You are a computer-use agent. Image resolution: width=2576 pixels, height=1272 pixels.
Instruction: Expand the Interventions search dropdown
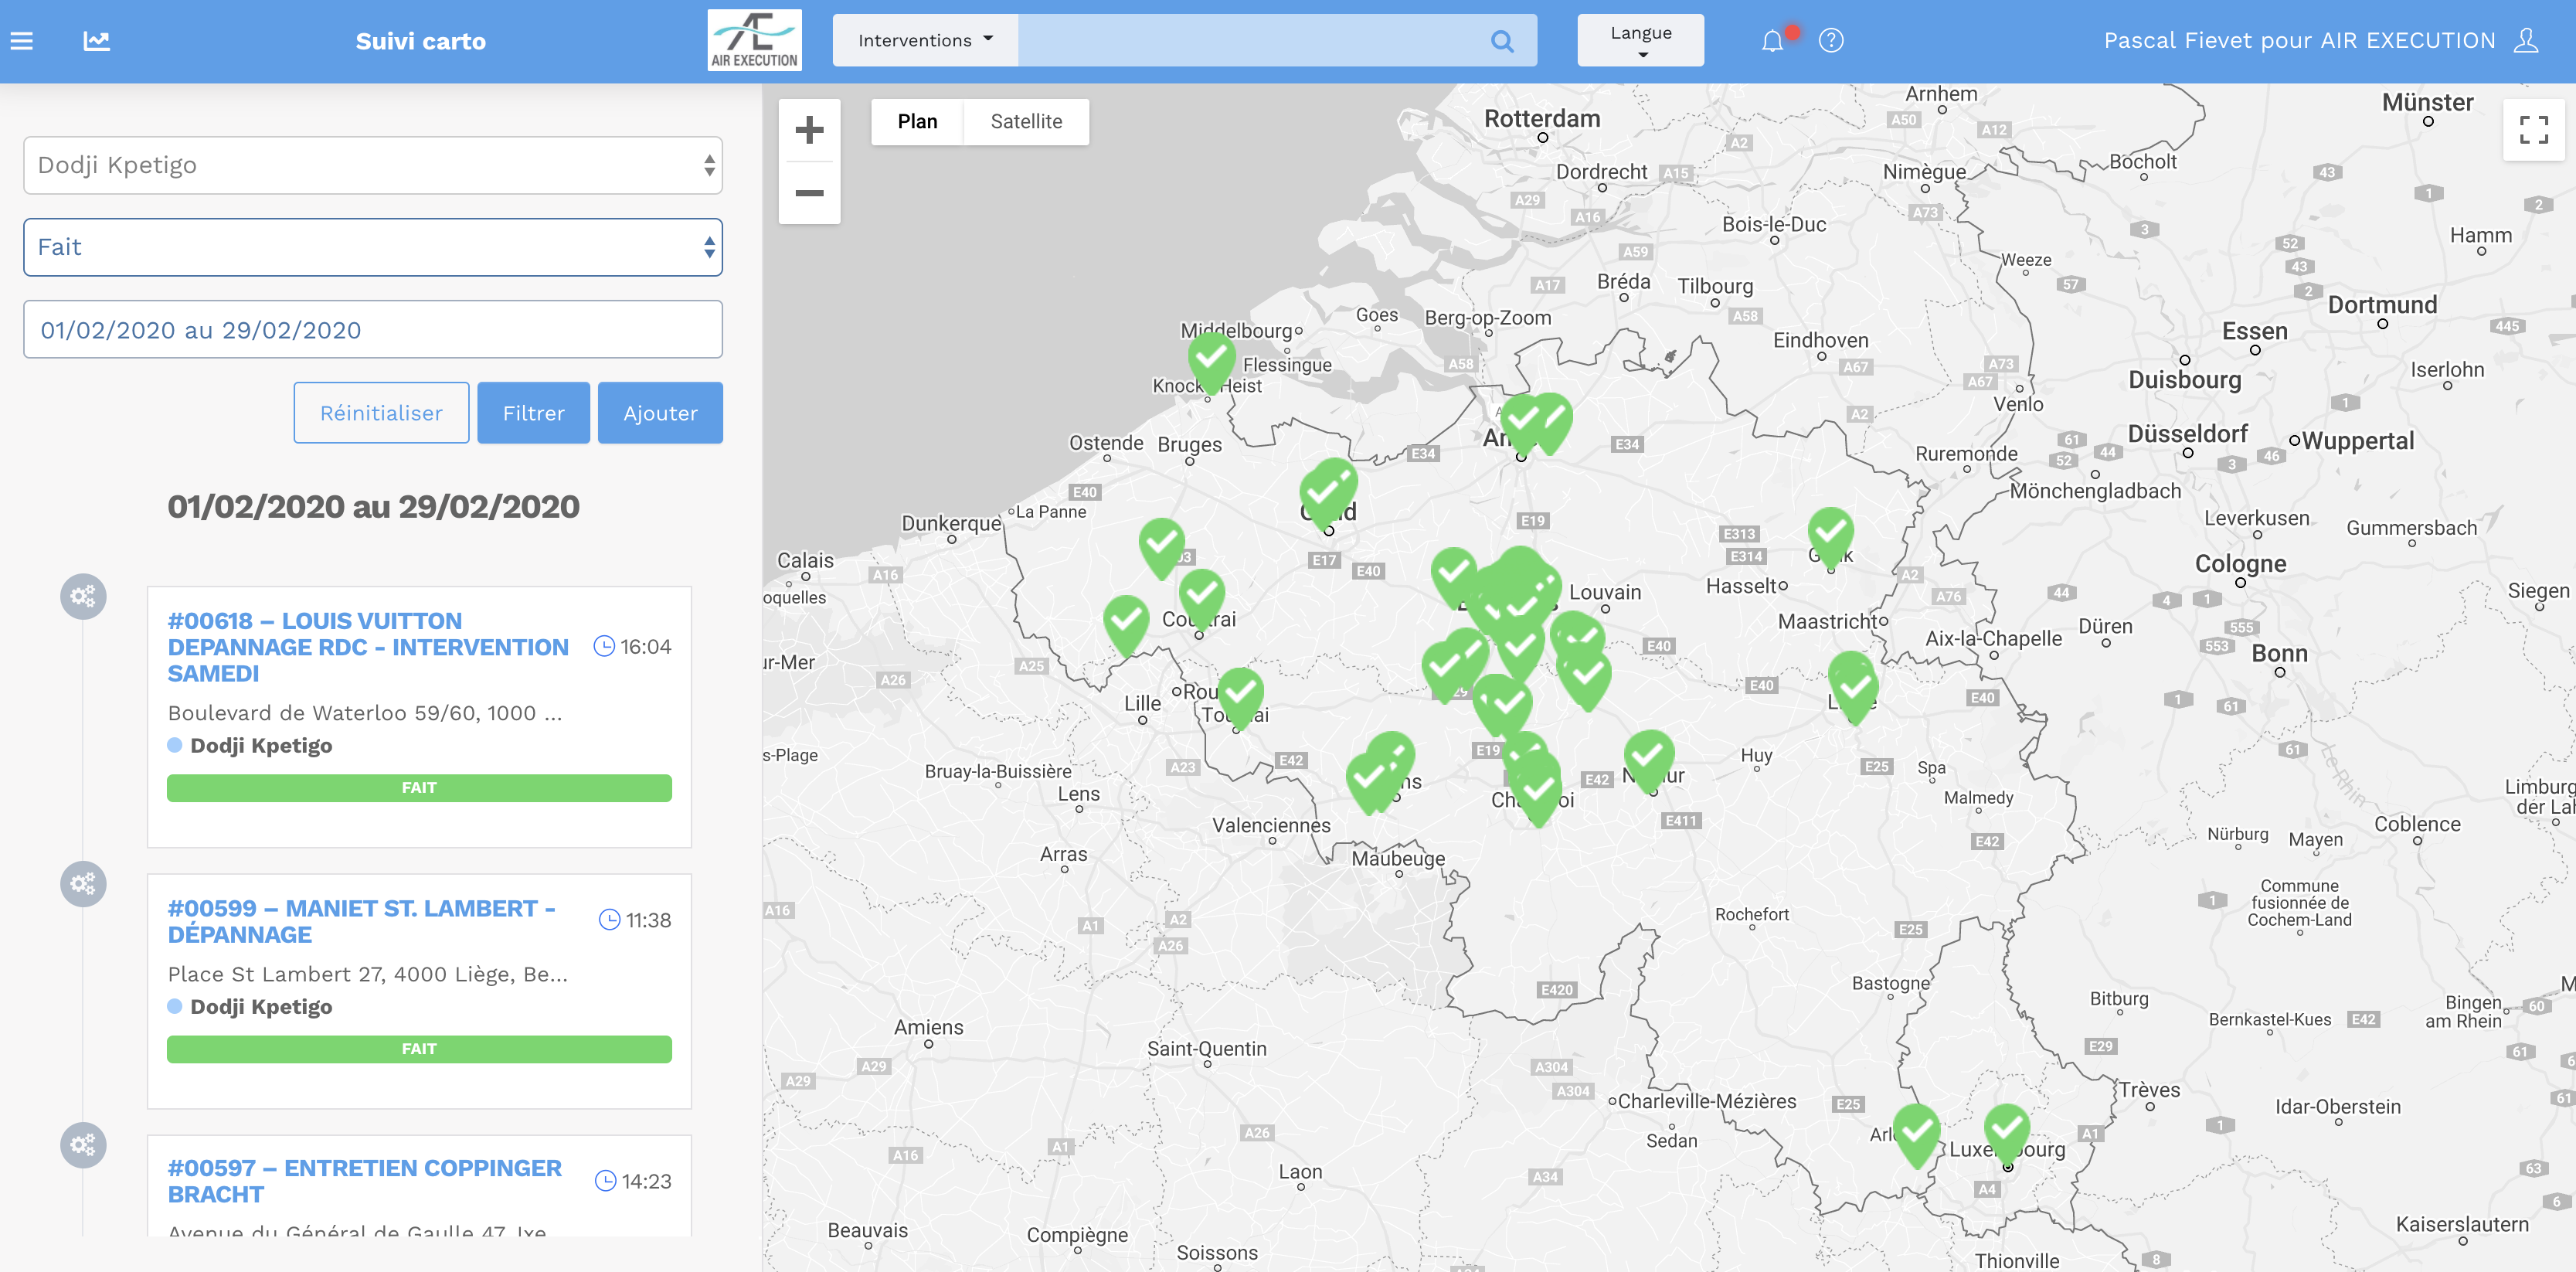(x=925, y=41)
